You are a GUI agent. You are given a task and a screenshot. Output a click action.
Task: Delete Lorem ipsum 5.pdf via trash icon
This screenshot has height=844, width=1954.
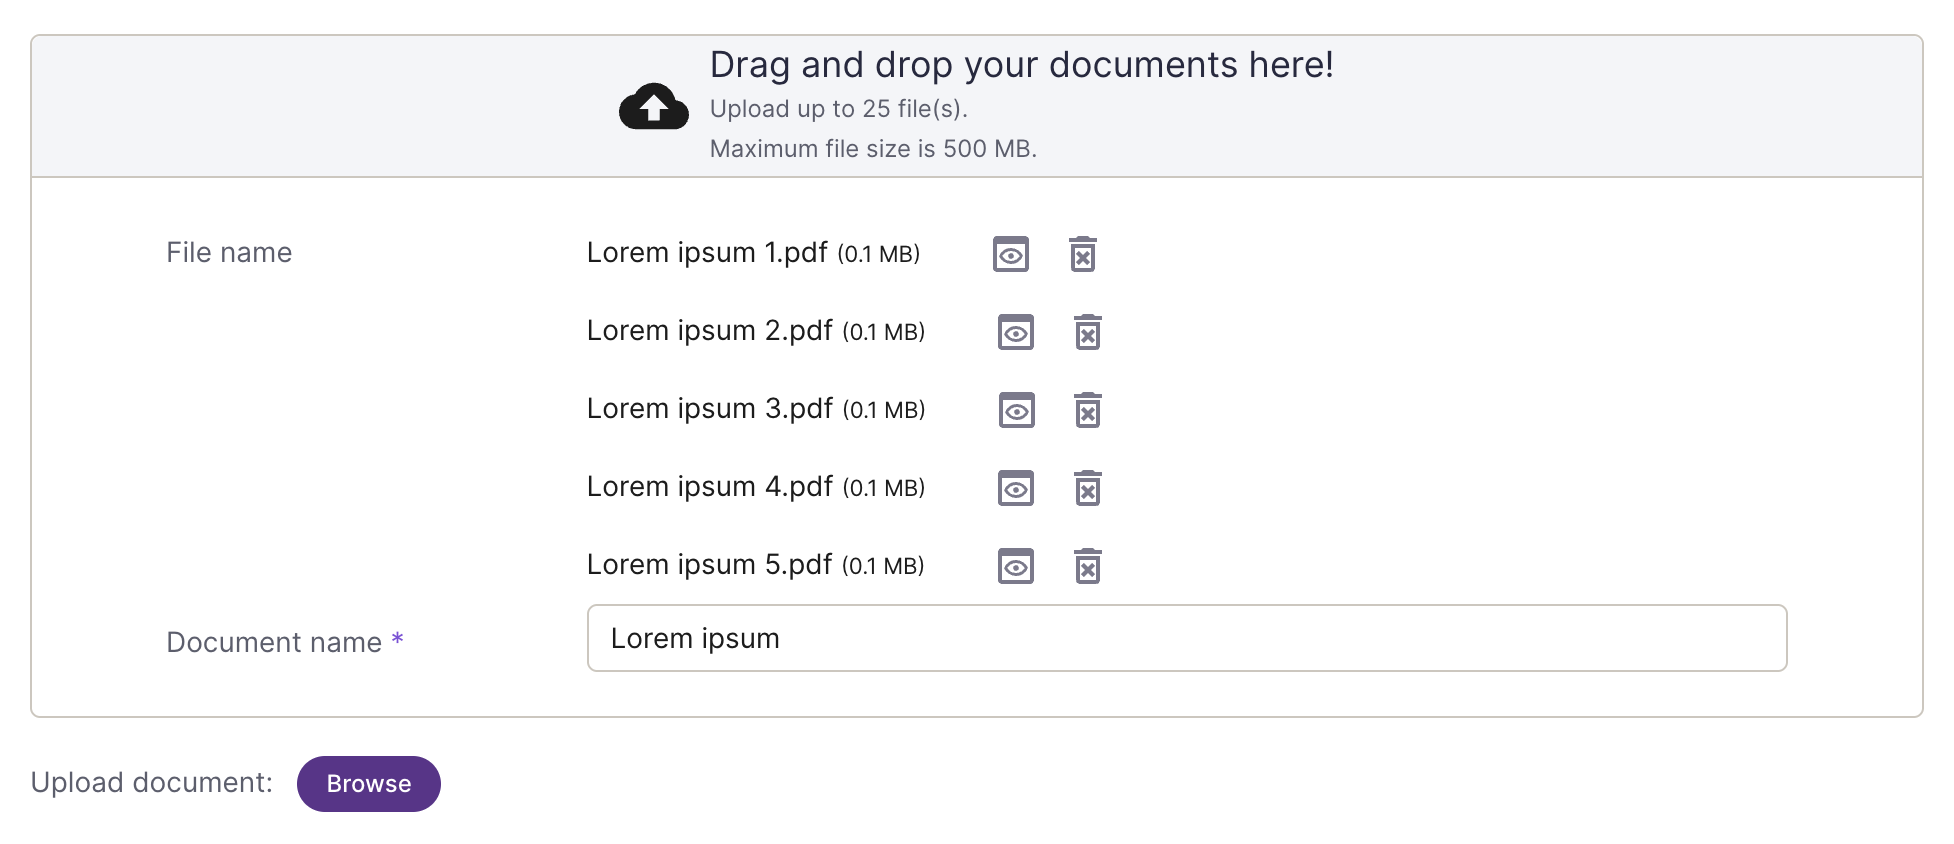(1088, 566)
